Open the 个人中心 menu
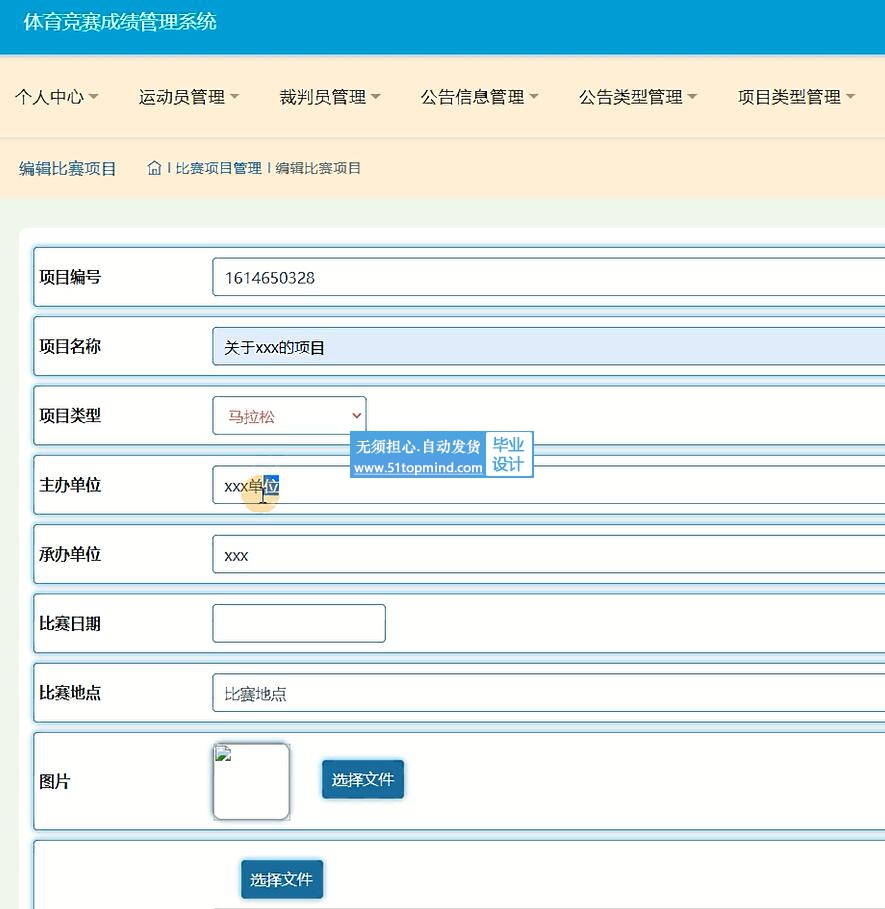 coord(57,96)
